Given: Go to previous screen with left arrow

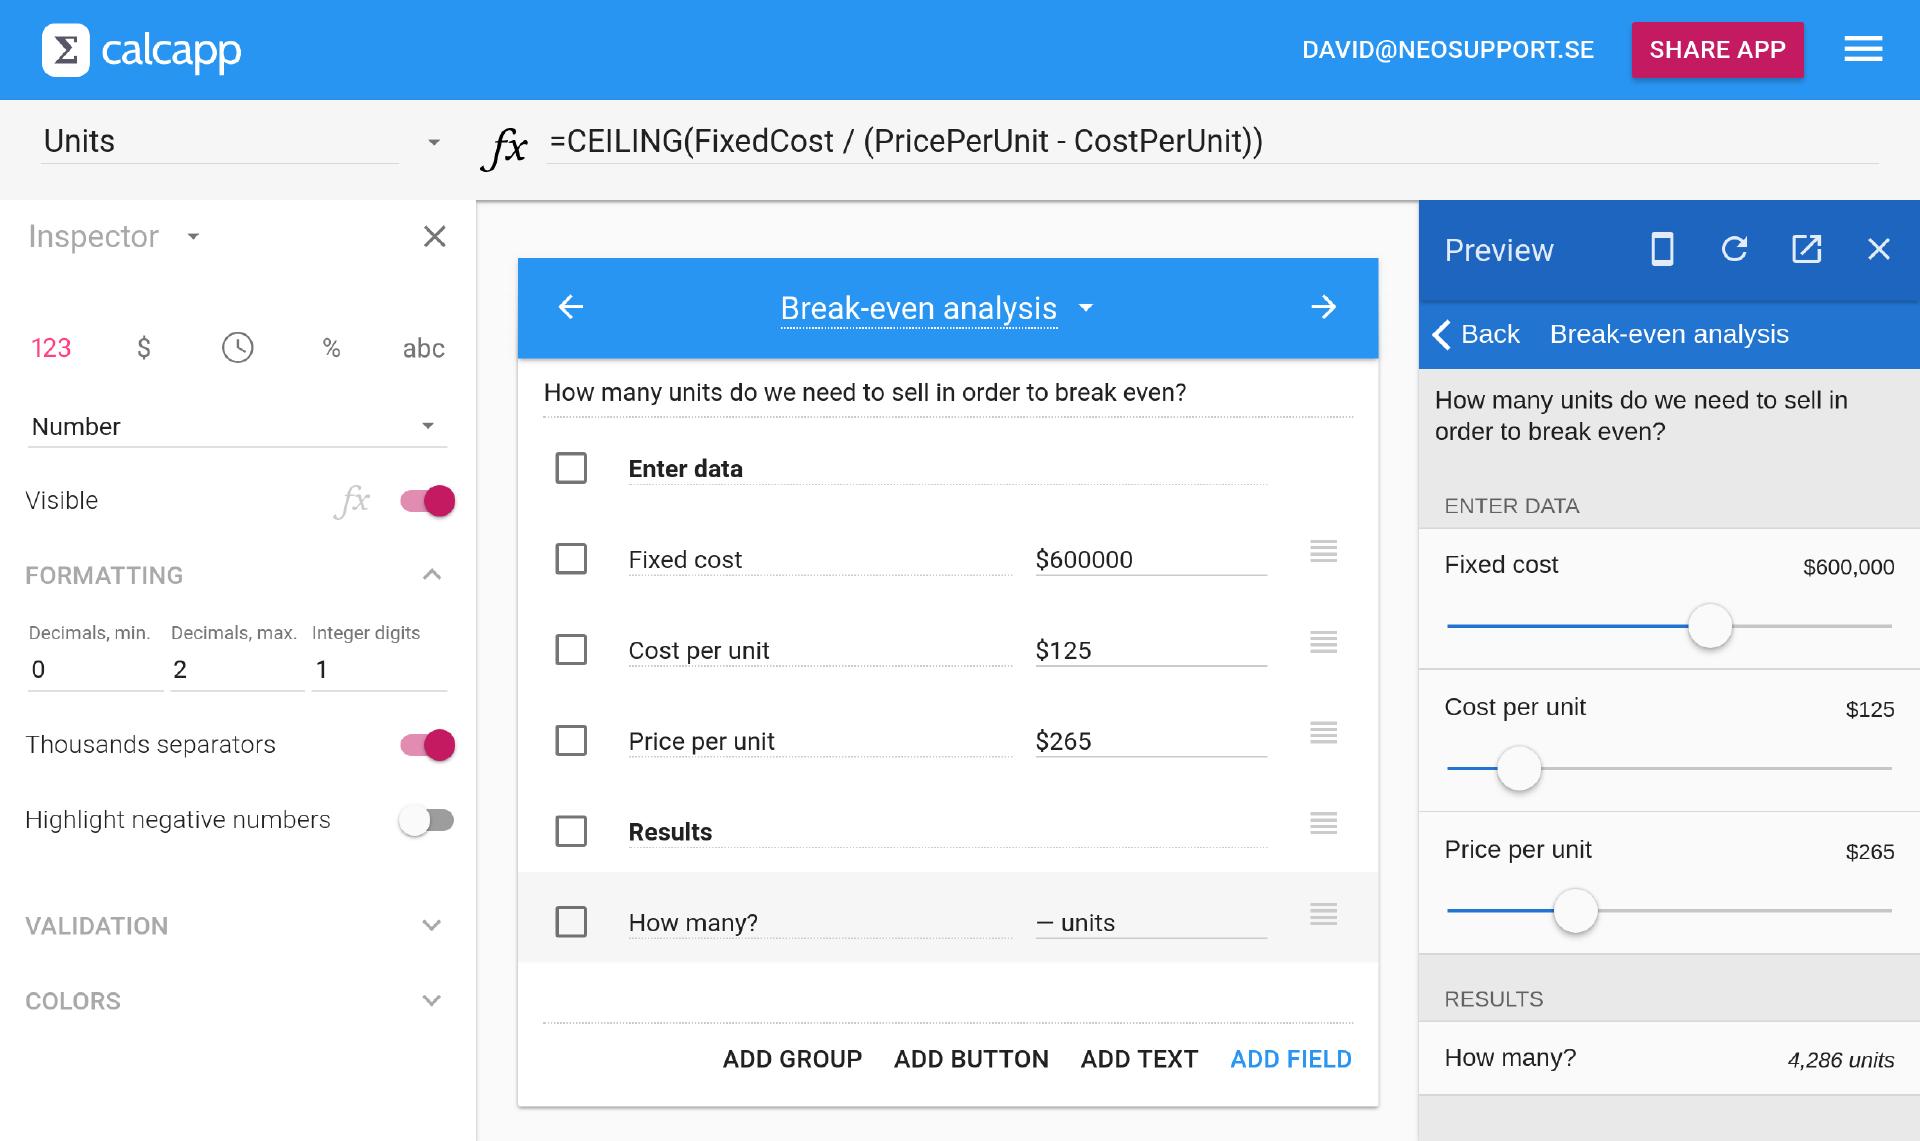Looking at the screenshot, I should [x=571, y=307].
